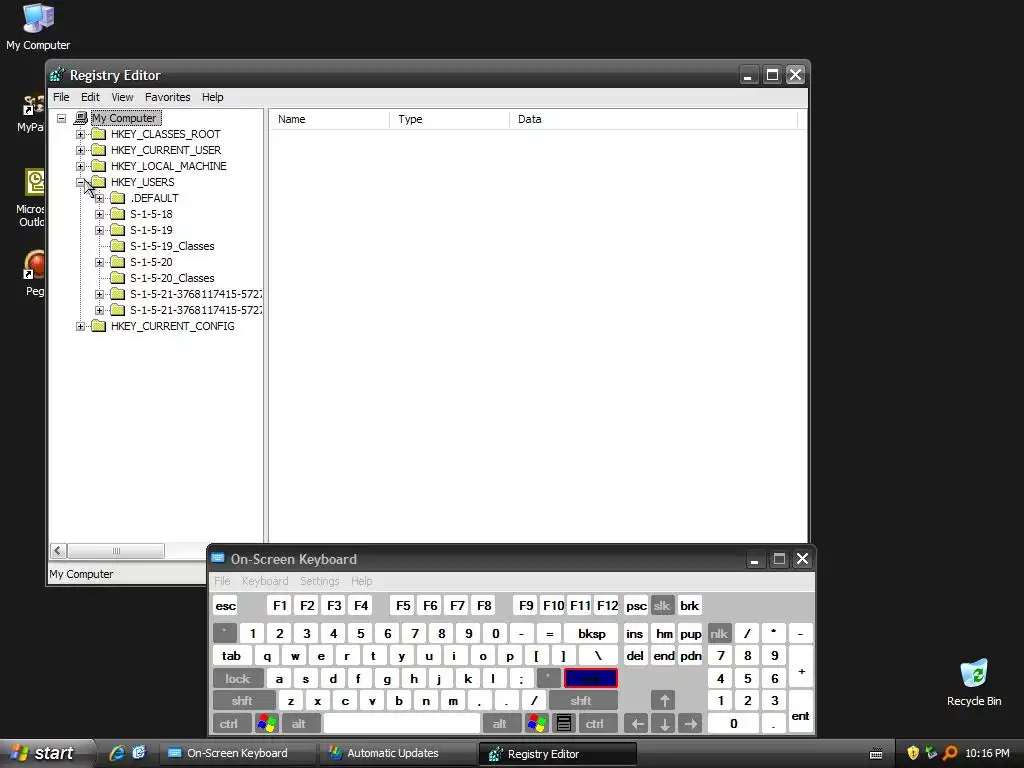Viewport: 1024px width, 768px height.
Task: Open the View menu in Registry Editor
Action: (x=122, y=97)
